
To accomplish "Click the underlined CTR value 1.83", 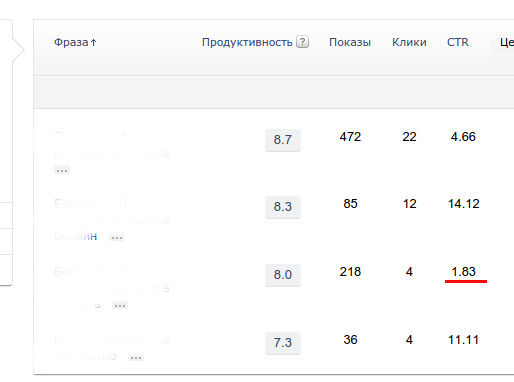I will coord(463,272).
